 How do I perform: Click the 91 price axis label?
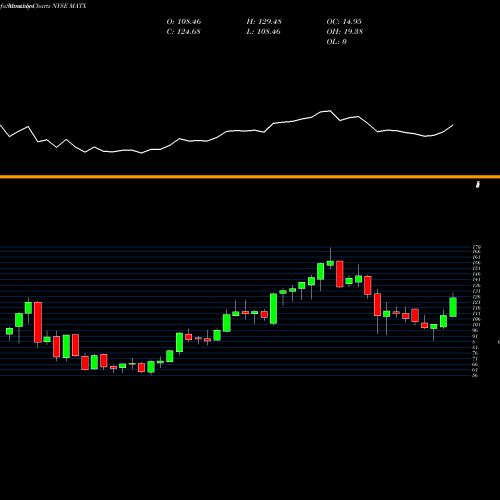(x=475, y=336)
